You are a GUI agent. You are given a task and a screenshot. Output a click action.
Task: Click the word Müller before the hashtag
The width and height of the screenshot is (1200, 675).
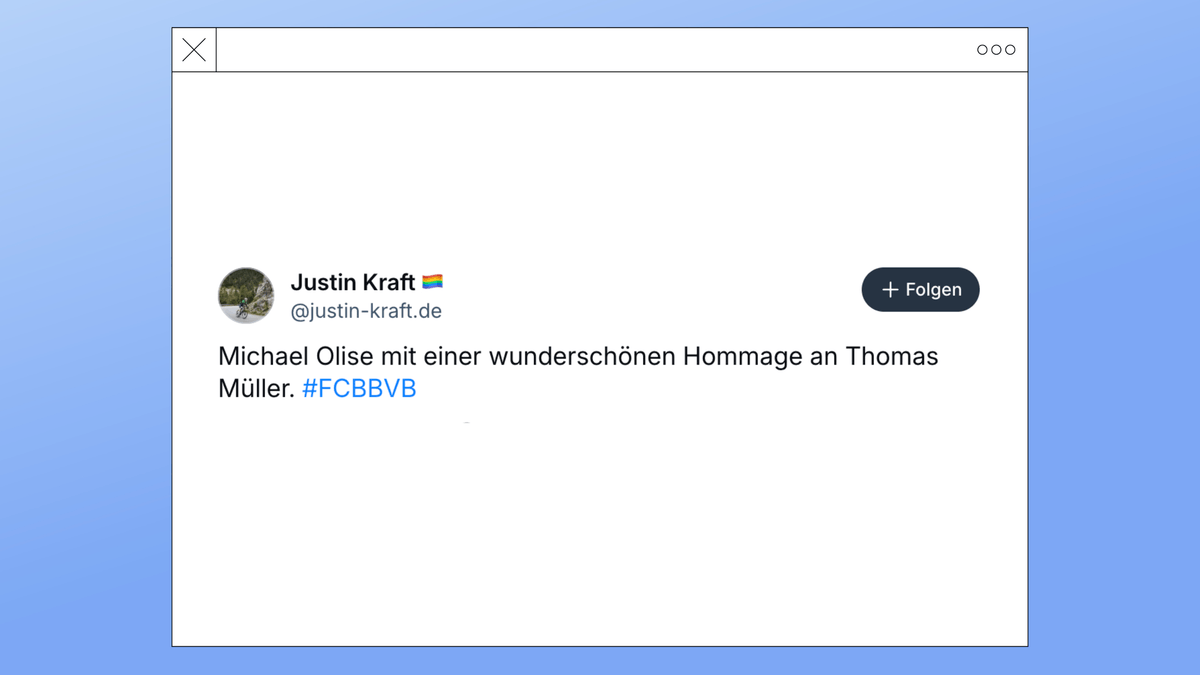(256, 390)
